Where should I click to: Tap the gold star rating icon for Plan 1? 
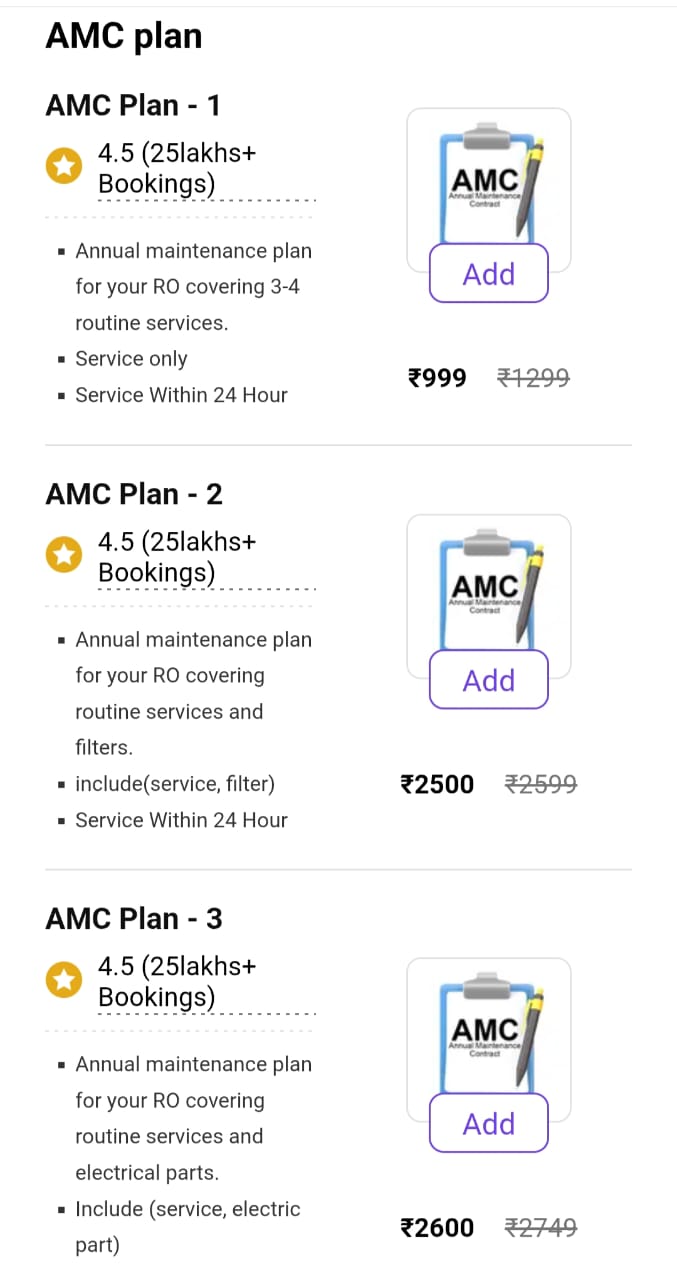coord(64,167)
